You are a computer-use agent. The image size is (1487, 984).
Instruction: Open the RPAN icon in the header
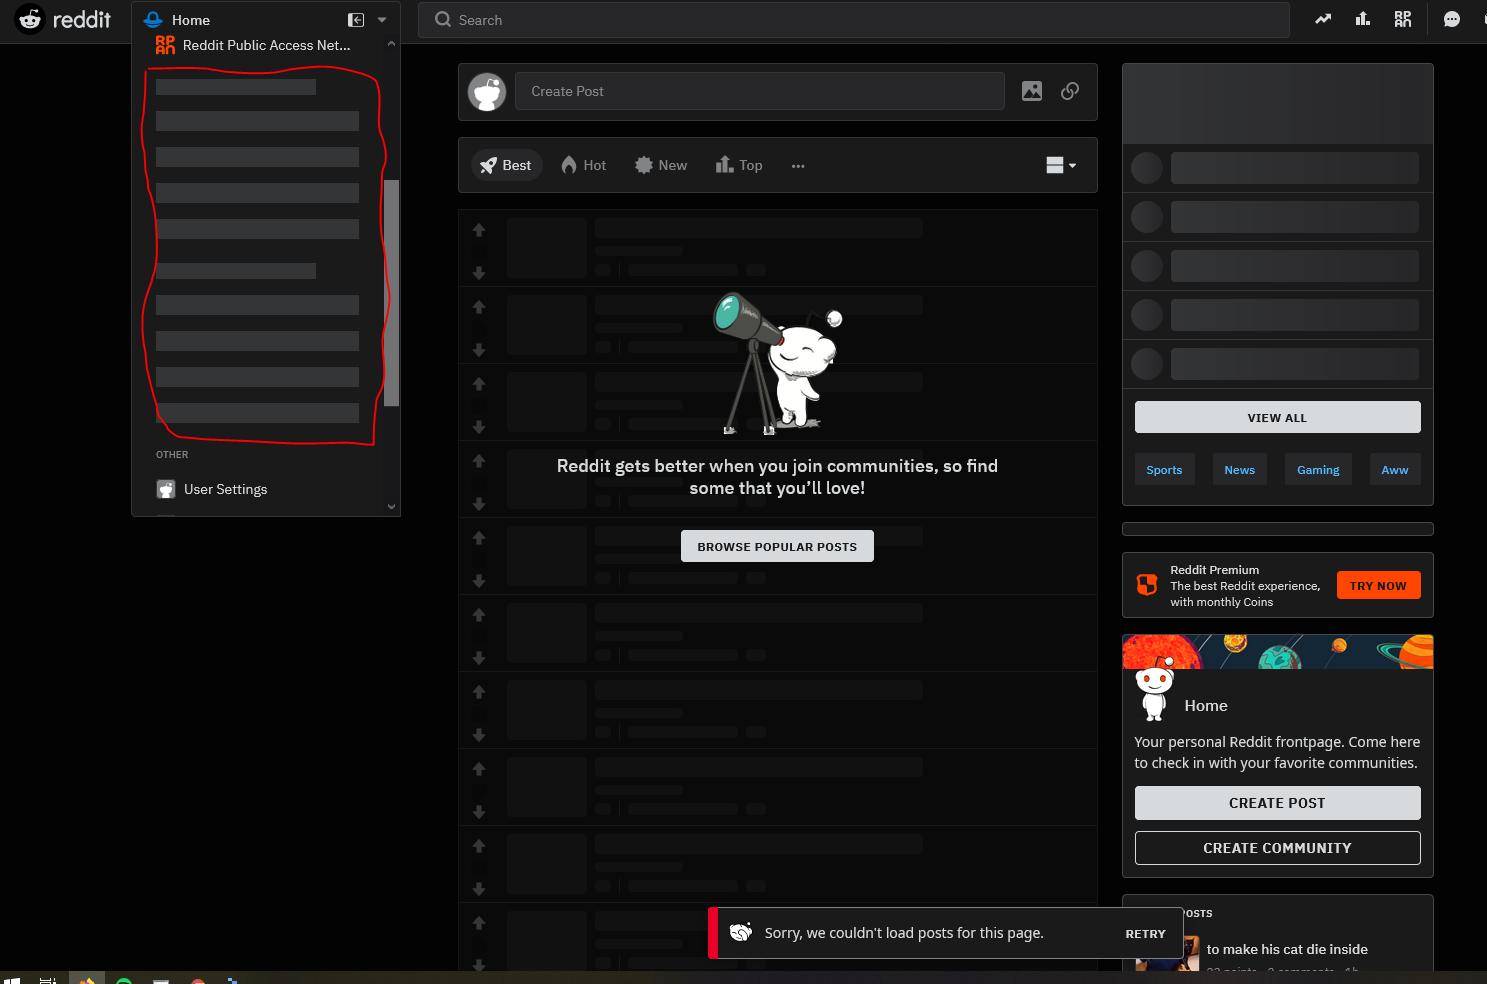coord(1403,19)
